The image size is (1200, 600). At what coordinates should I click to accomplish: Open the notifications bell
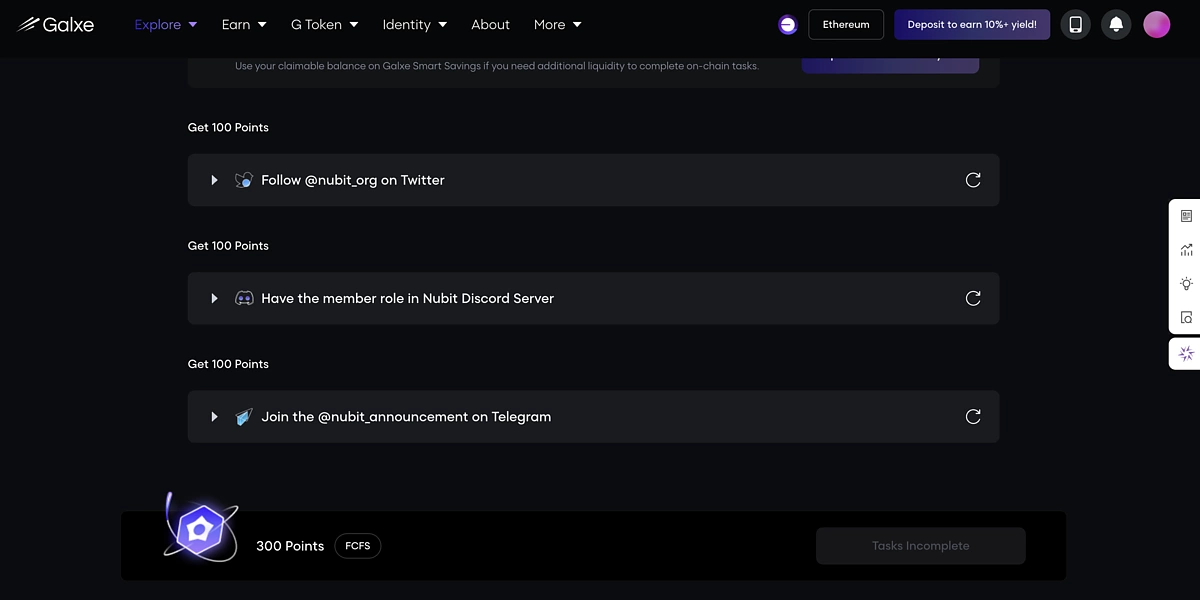[1116, 24]
